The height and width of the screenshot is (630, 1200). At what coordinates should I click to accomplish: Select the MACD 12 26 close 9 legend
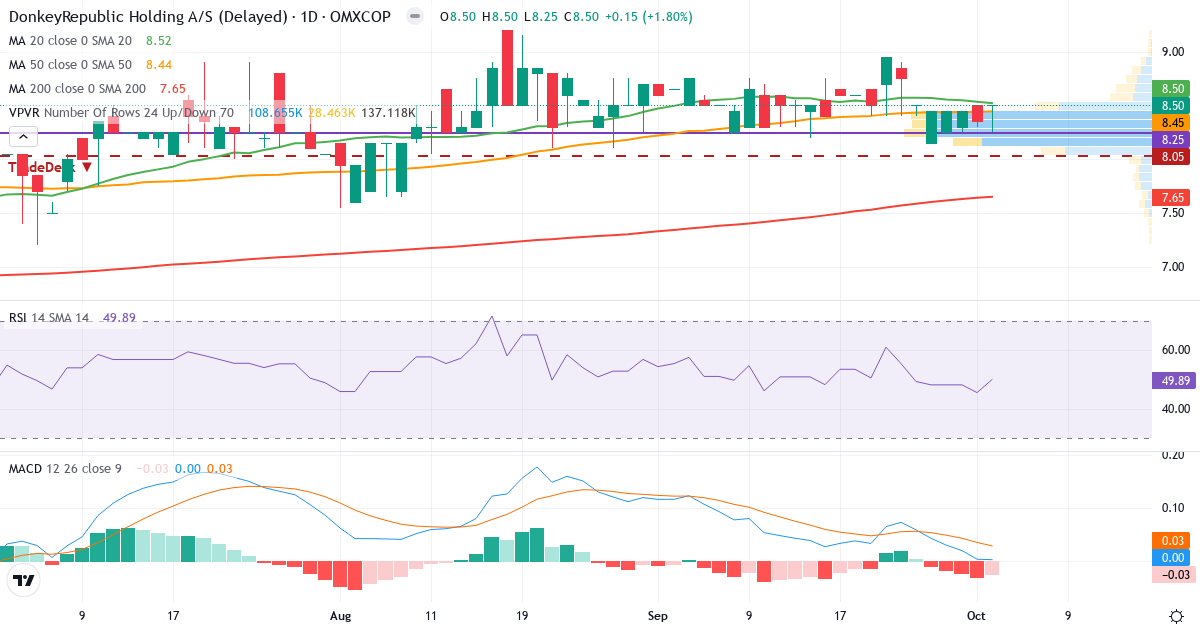click(65, 468)
